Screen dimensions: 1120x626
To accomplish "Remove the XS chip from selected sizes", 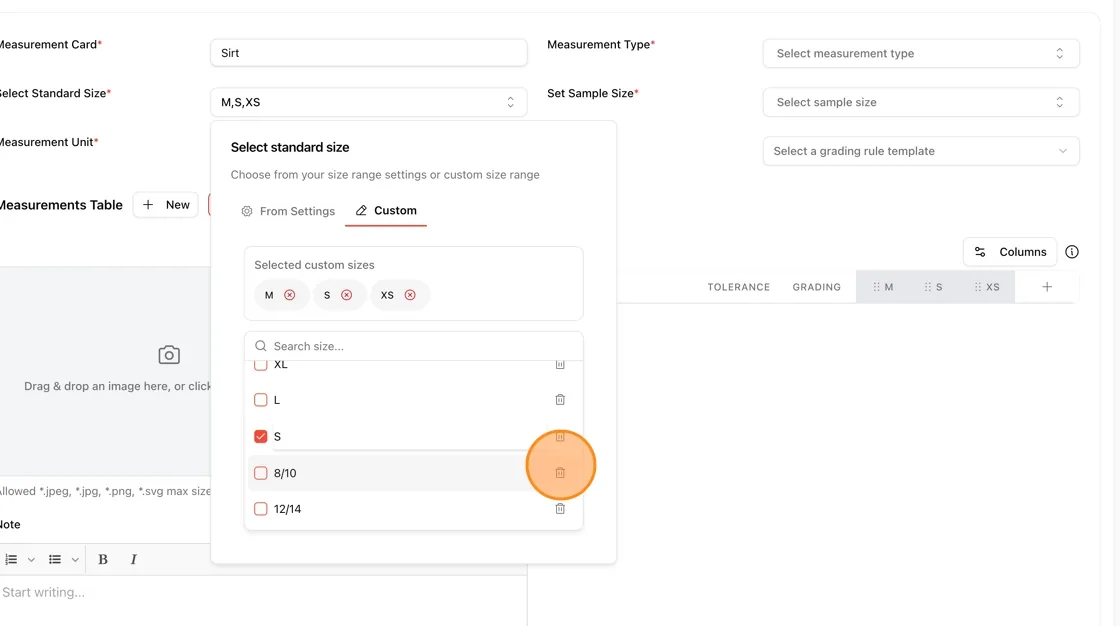I will tap(410, 295).
